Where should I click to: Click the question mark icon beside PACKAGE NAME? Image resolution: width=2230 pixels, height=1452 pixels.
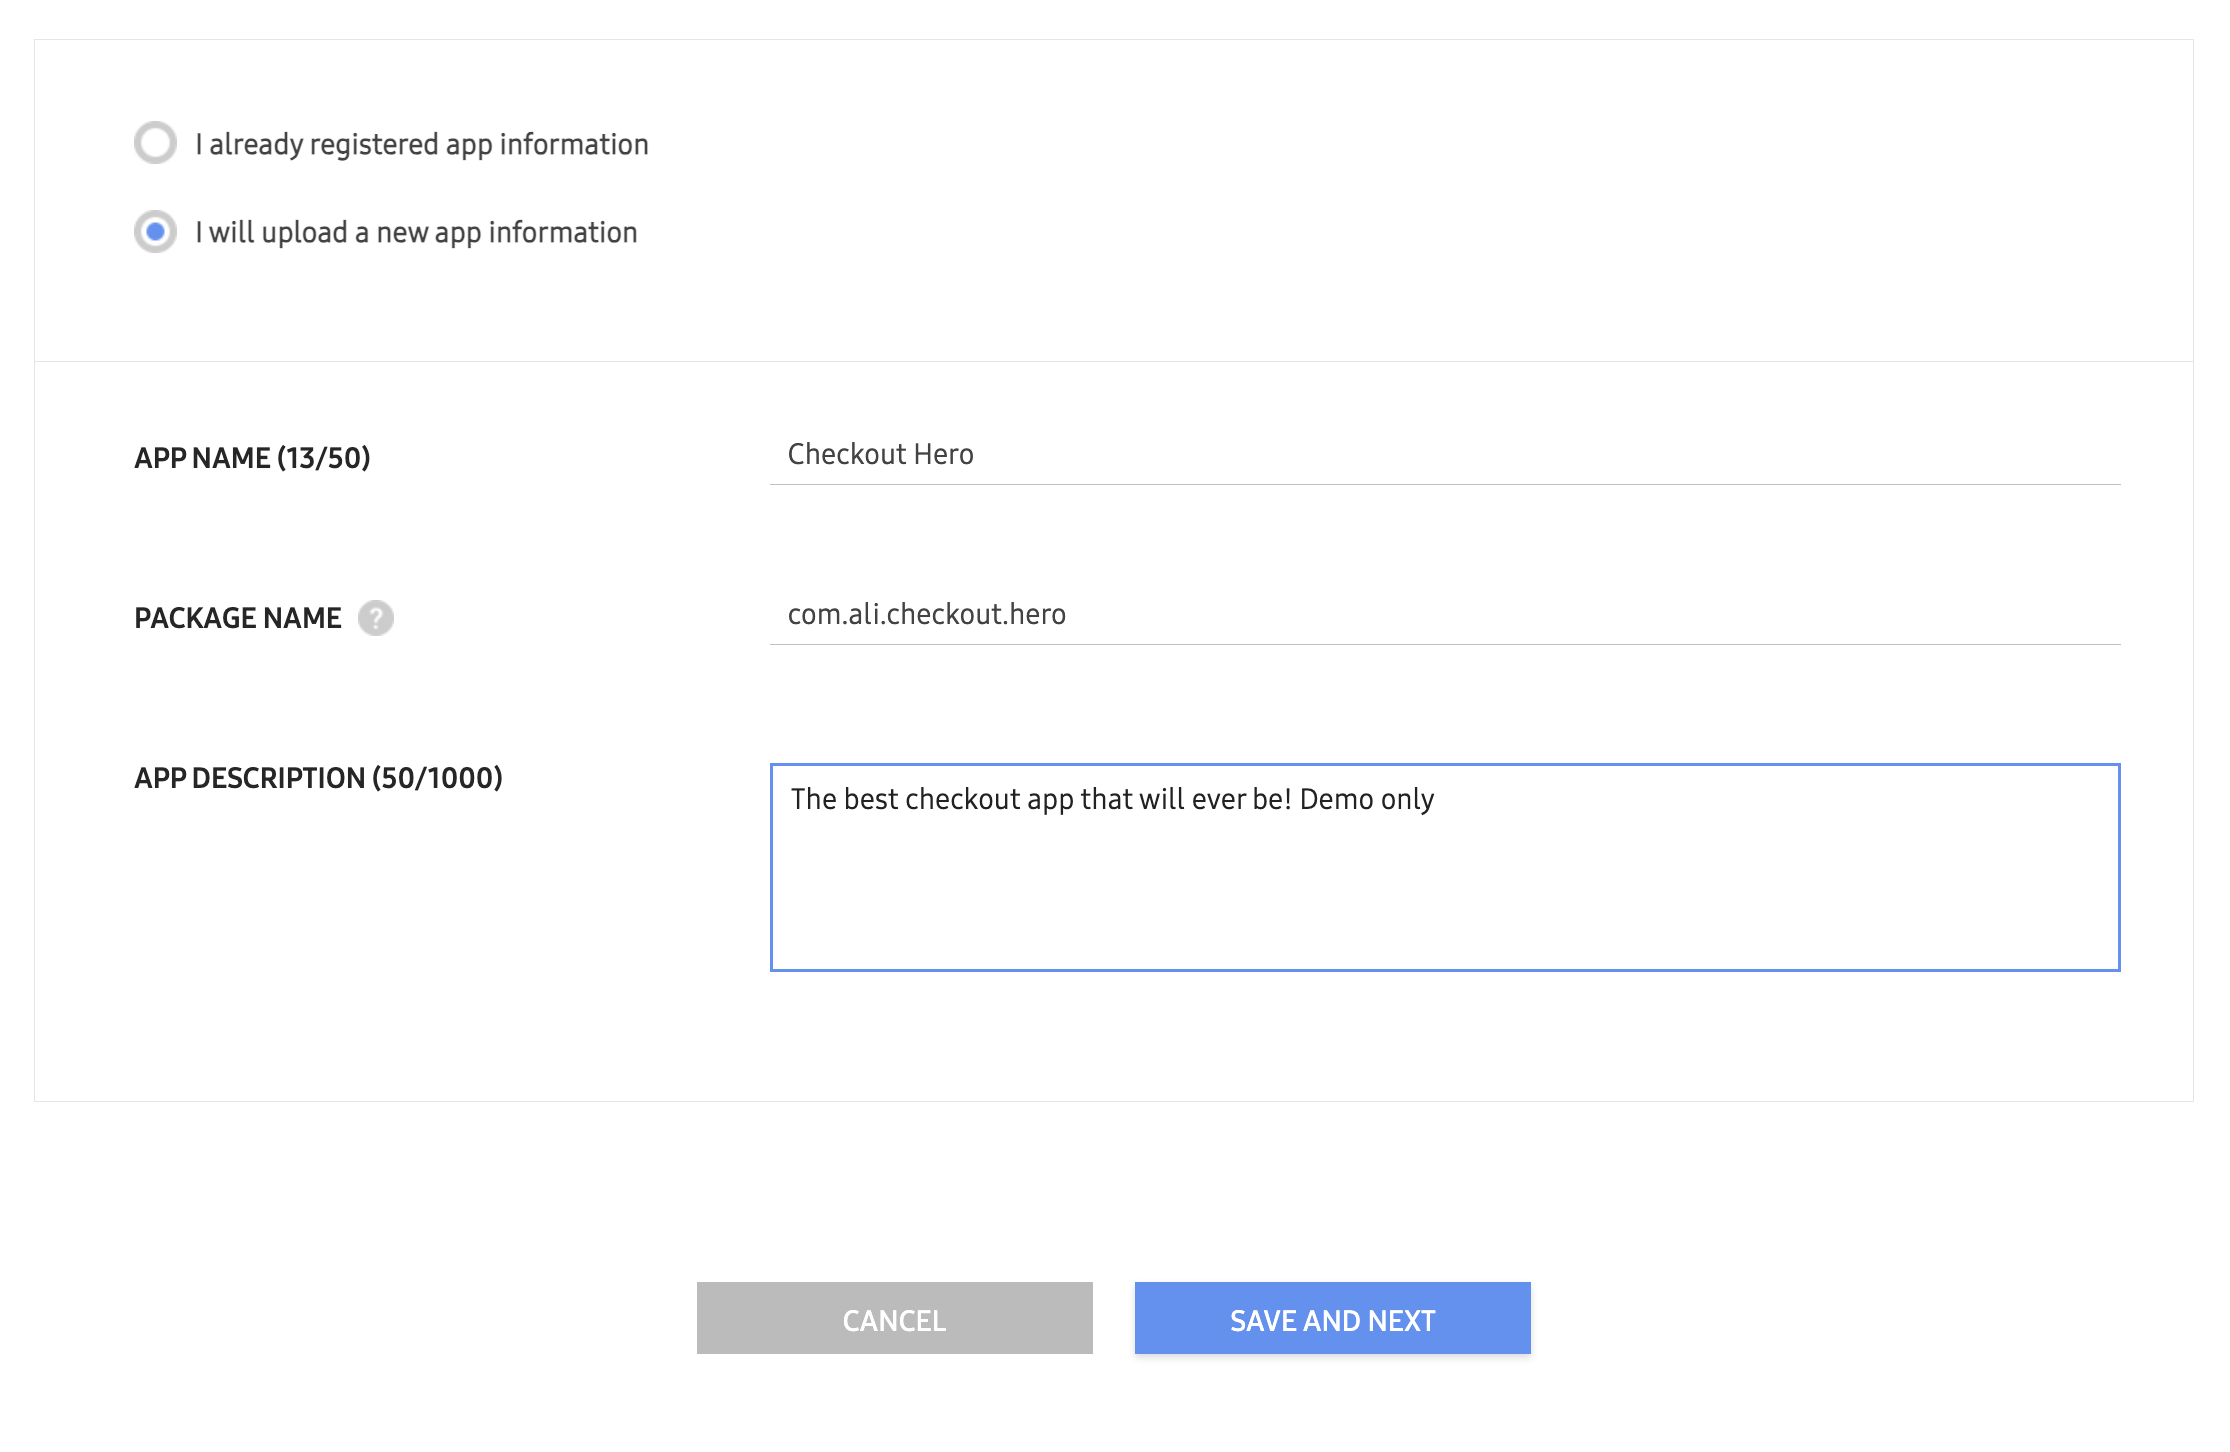375,619
